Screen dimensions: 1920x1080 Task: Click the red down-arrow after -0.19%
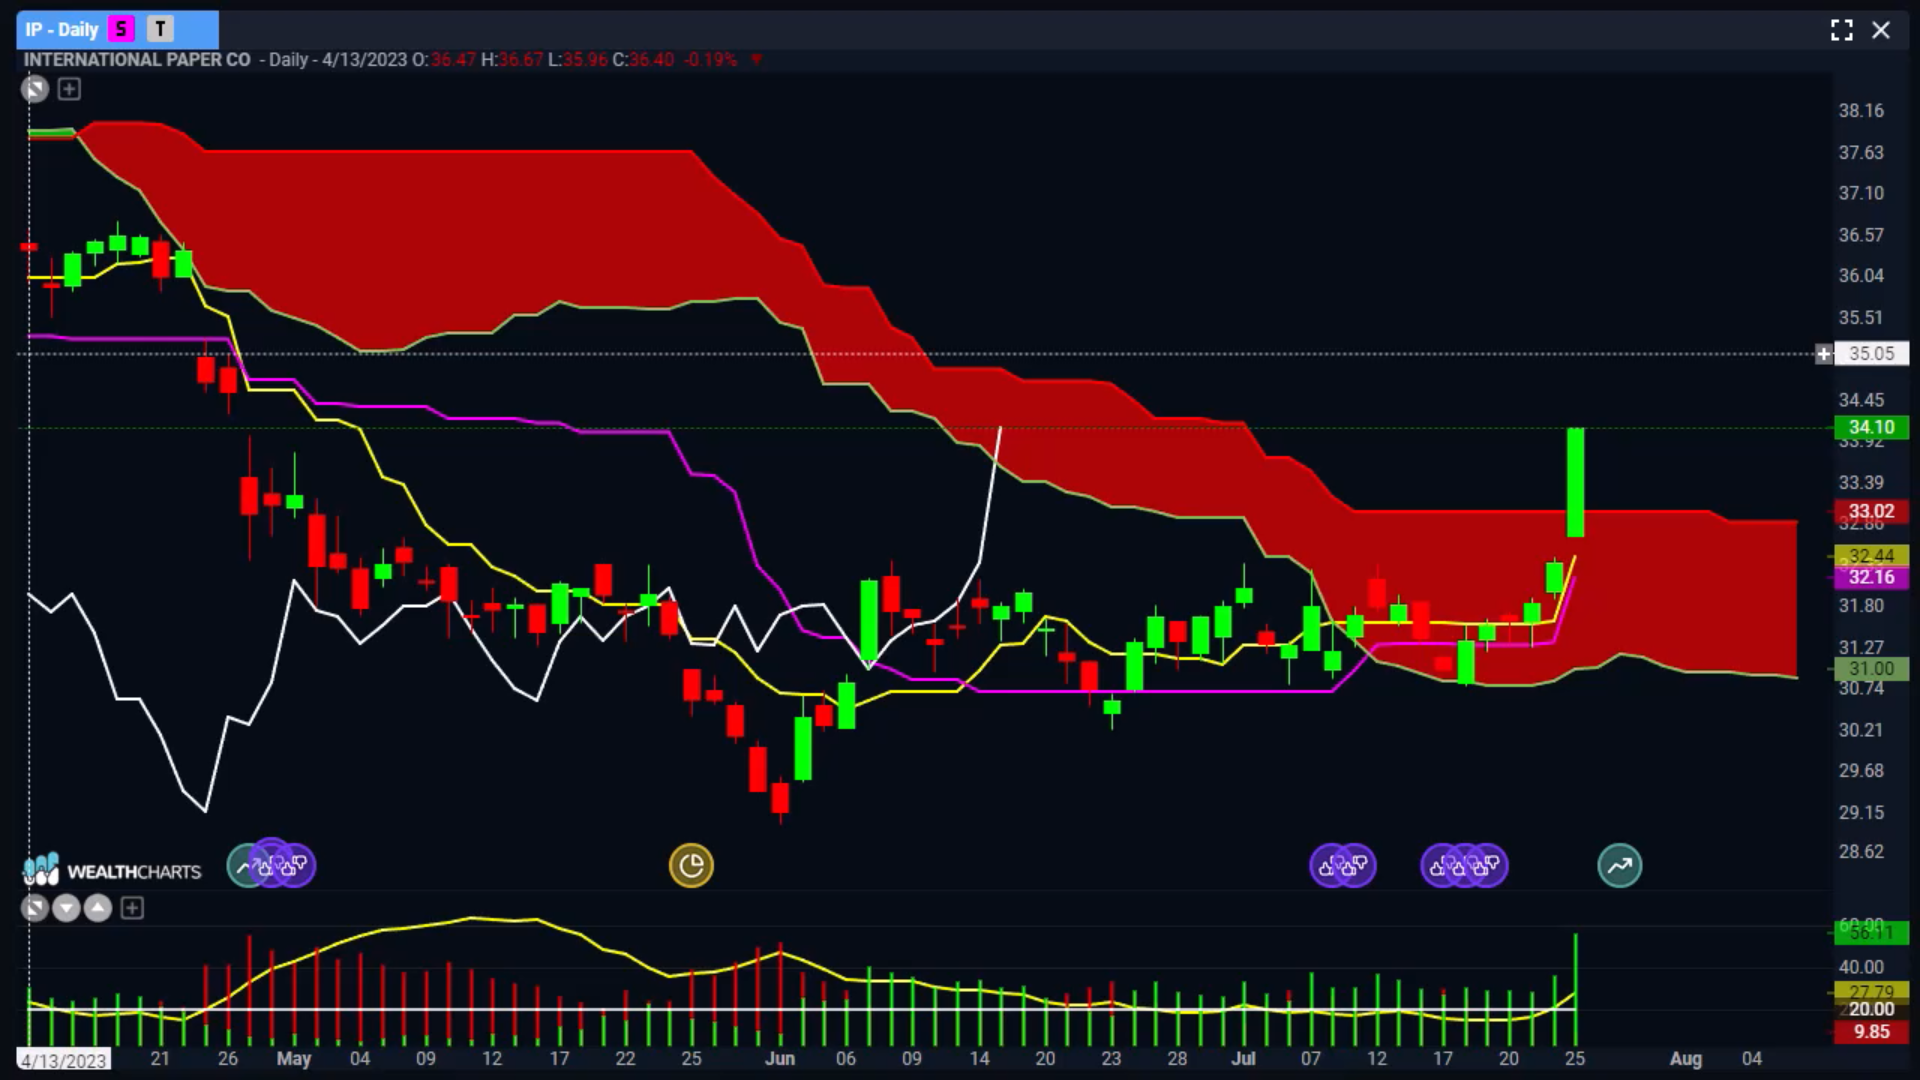pos(756,60)
